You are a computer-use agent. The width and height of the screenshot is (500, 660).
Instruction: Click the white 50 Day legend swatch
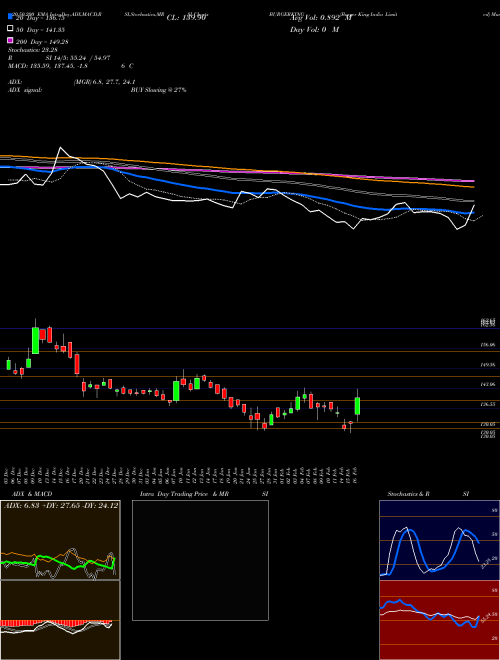(x=10, y=29)
